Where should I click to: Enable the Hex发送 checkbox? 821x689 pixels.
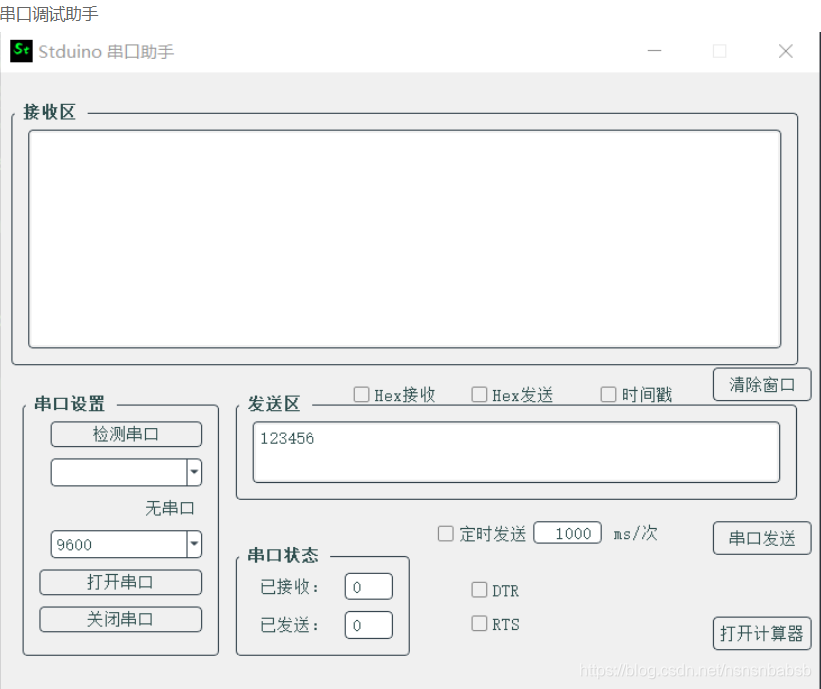pos(479,394)
